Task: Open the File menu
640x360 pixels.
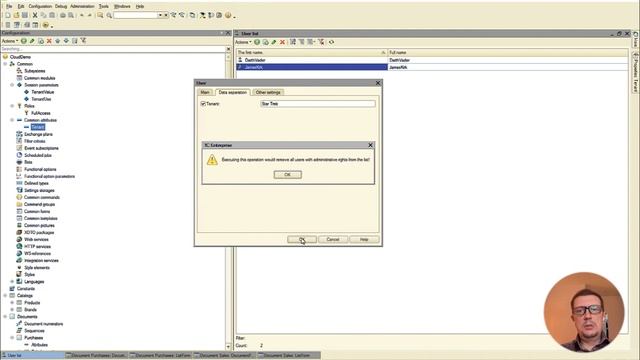Action: [9, 6]
